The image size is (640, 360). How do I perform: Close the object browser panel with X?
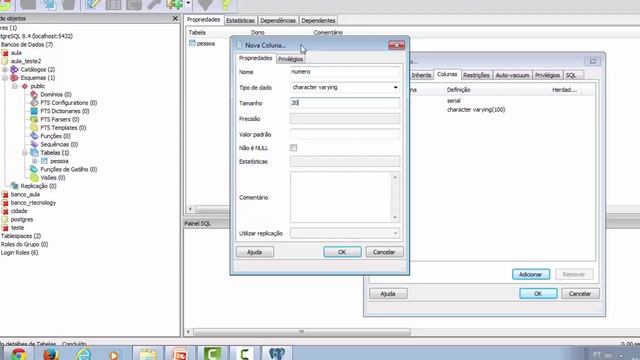[175, 18]
